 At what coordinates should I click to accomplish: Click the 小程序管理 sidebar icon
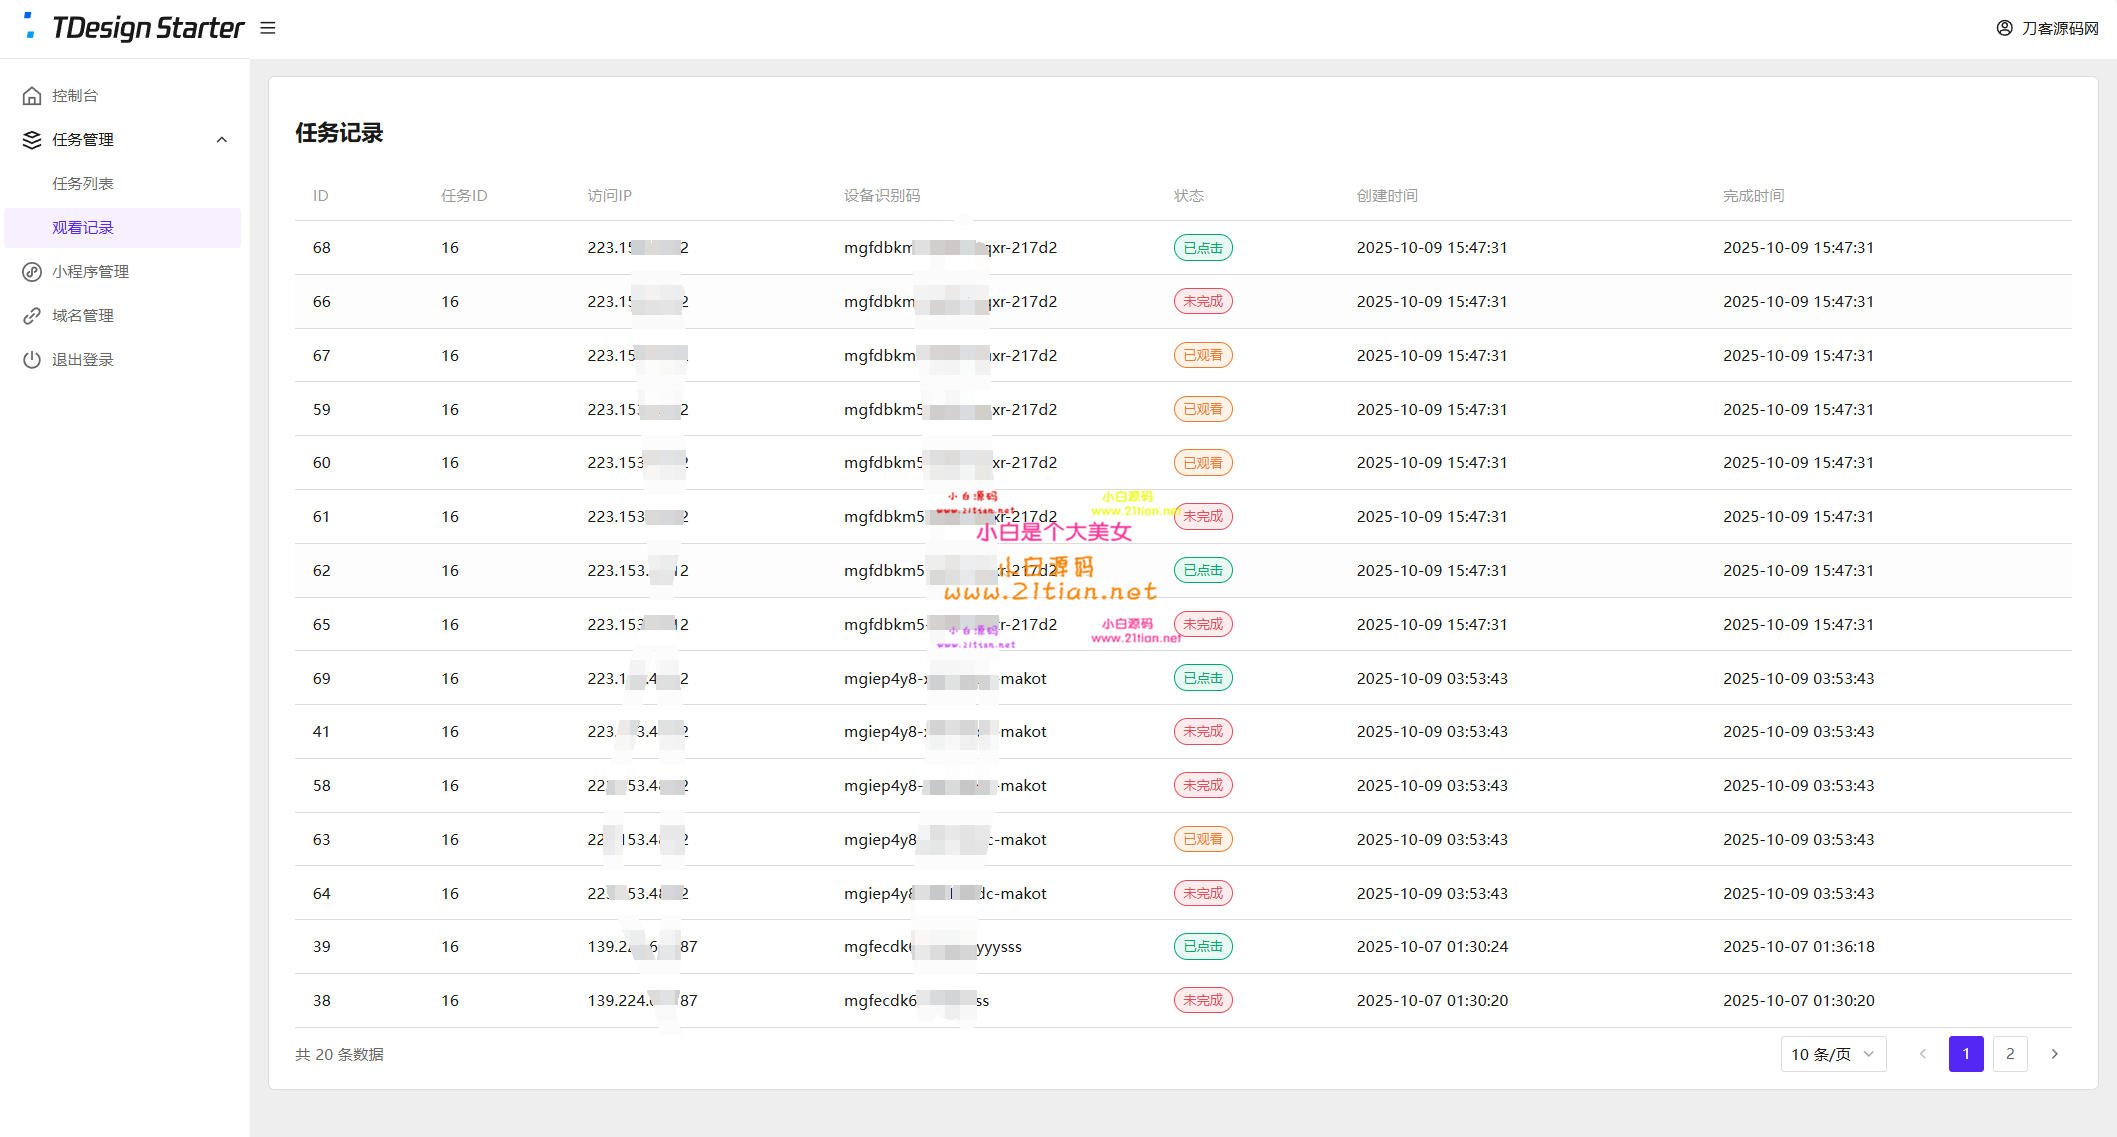tap(32, 272)
